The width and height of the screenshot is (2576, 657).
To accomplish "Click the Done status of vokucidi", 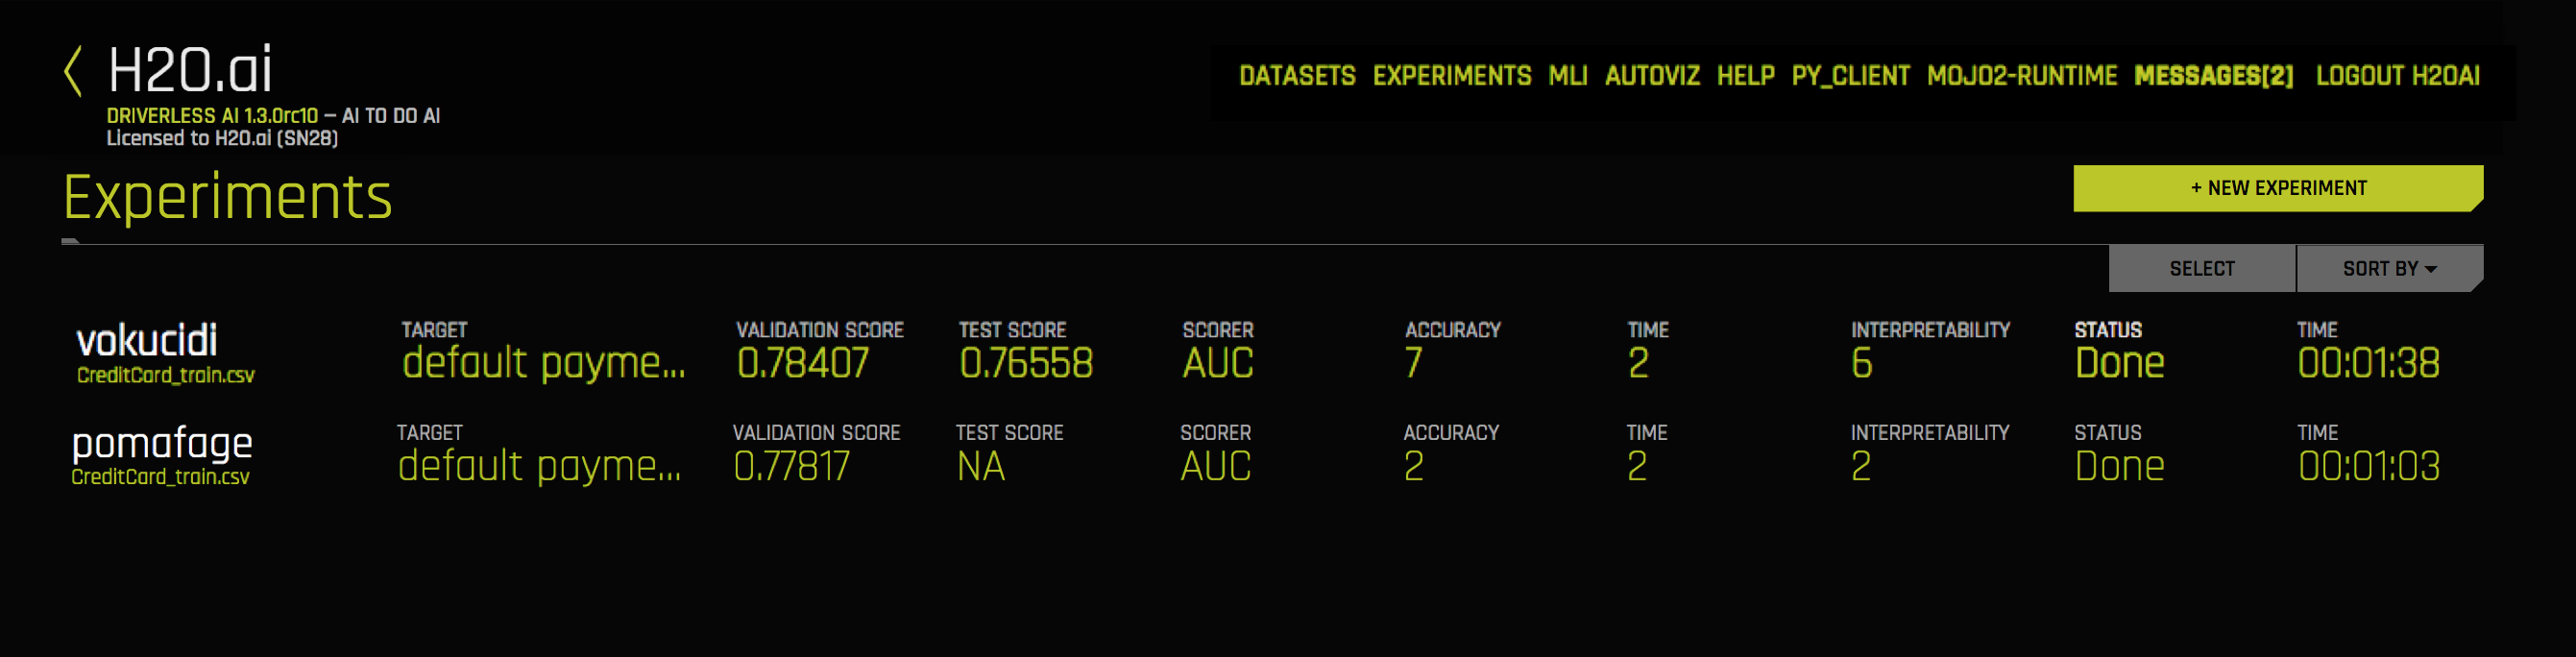I will 2119,363.
